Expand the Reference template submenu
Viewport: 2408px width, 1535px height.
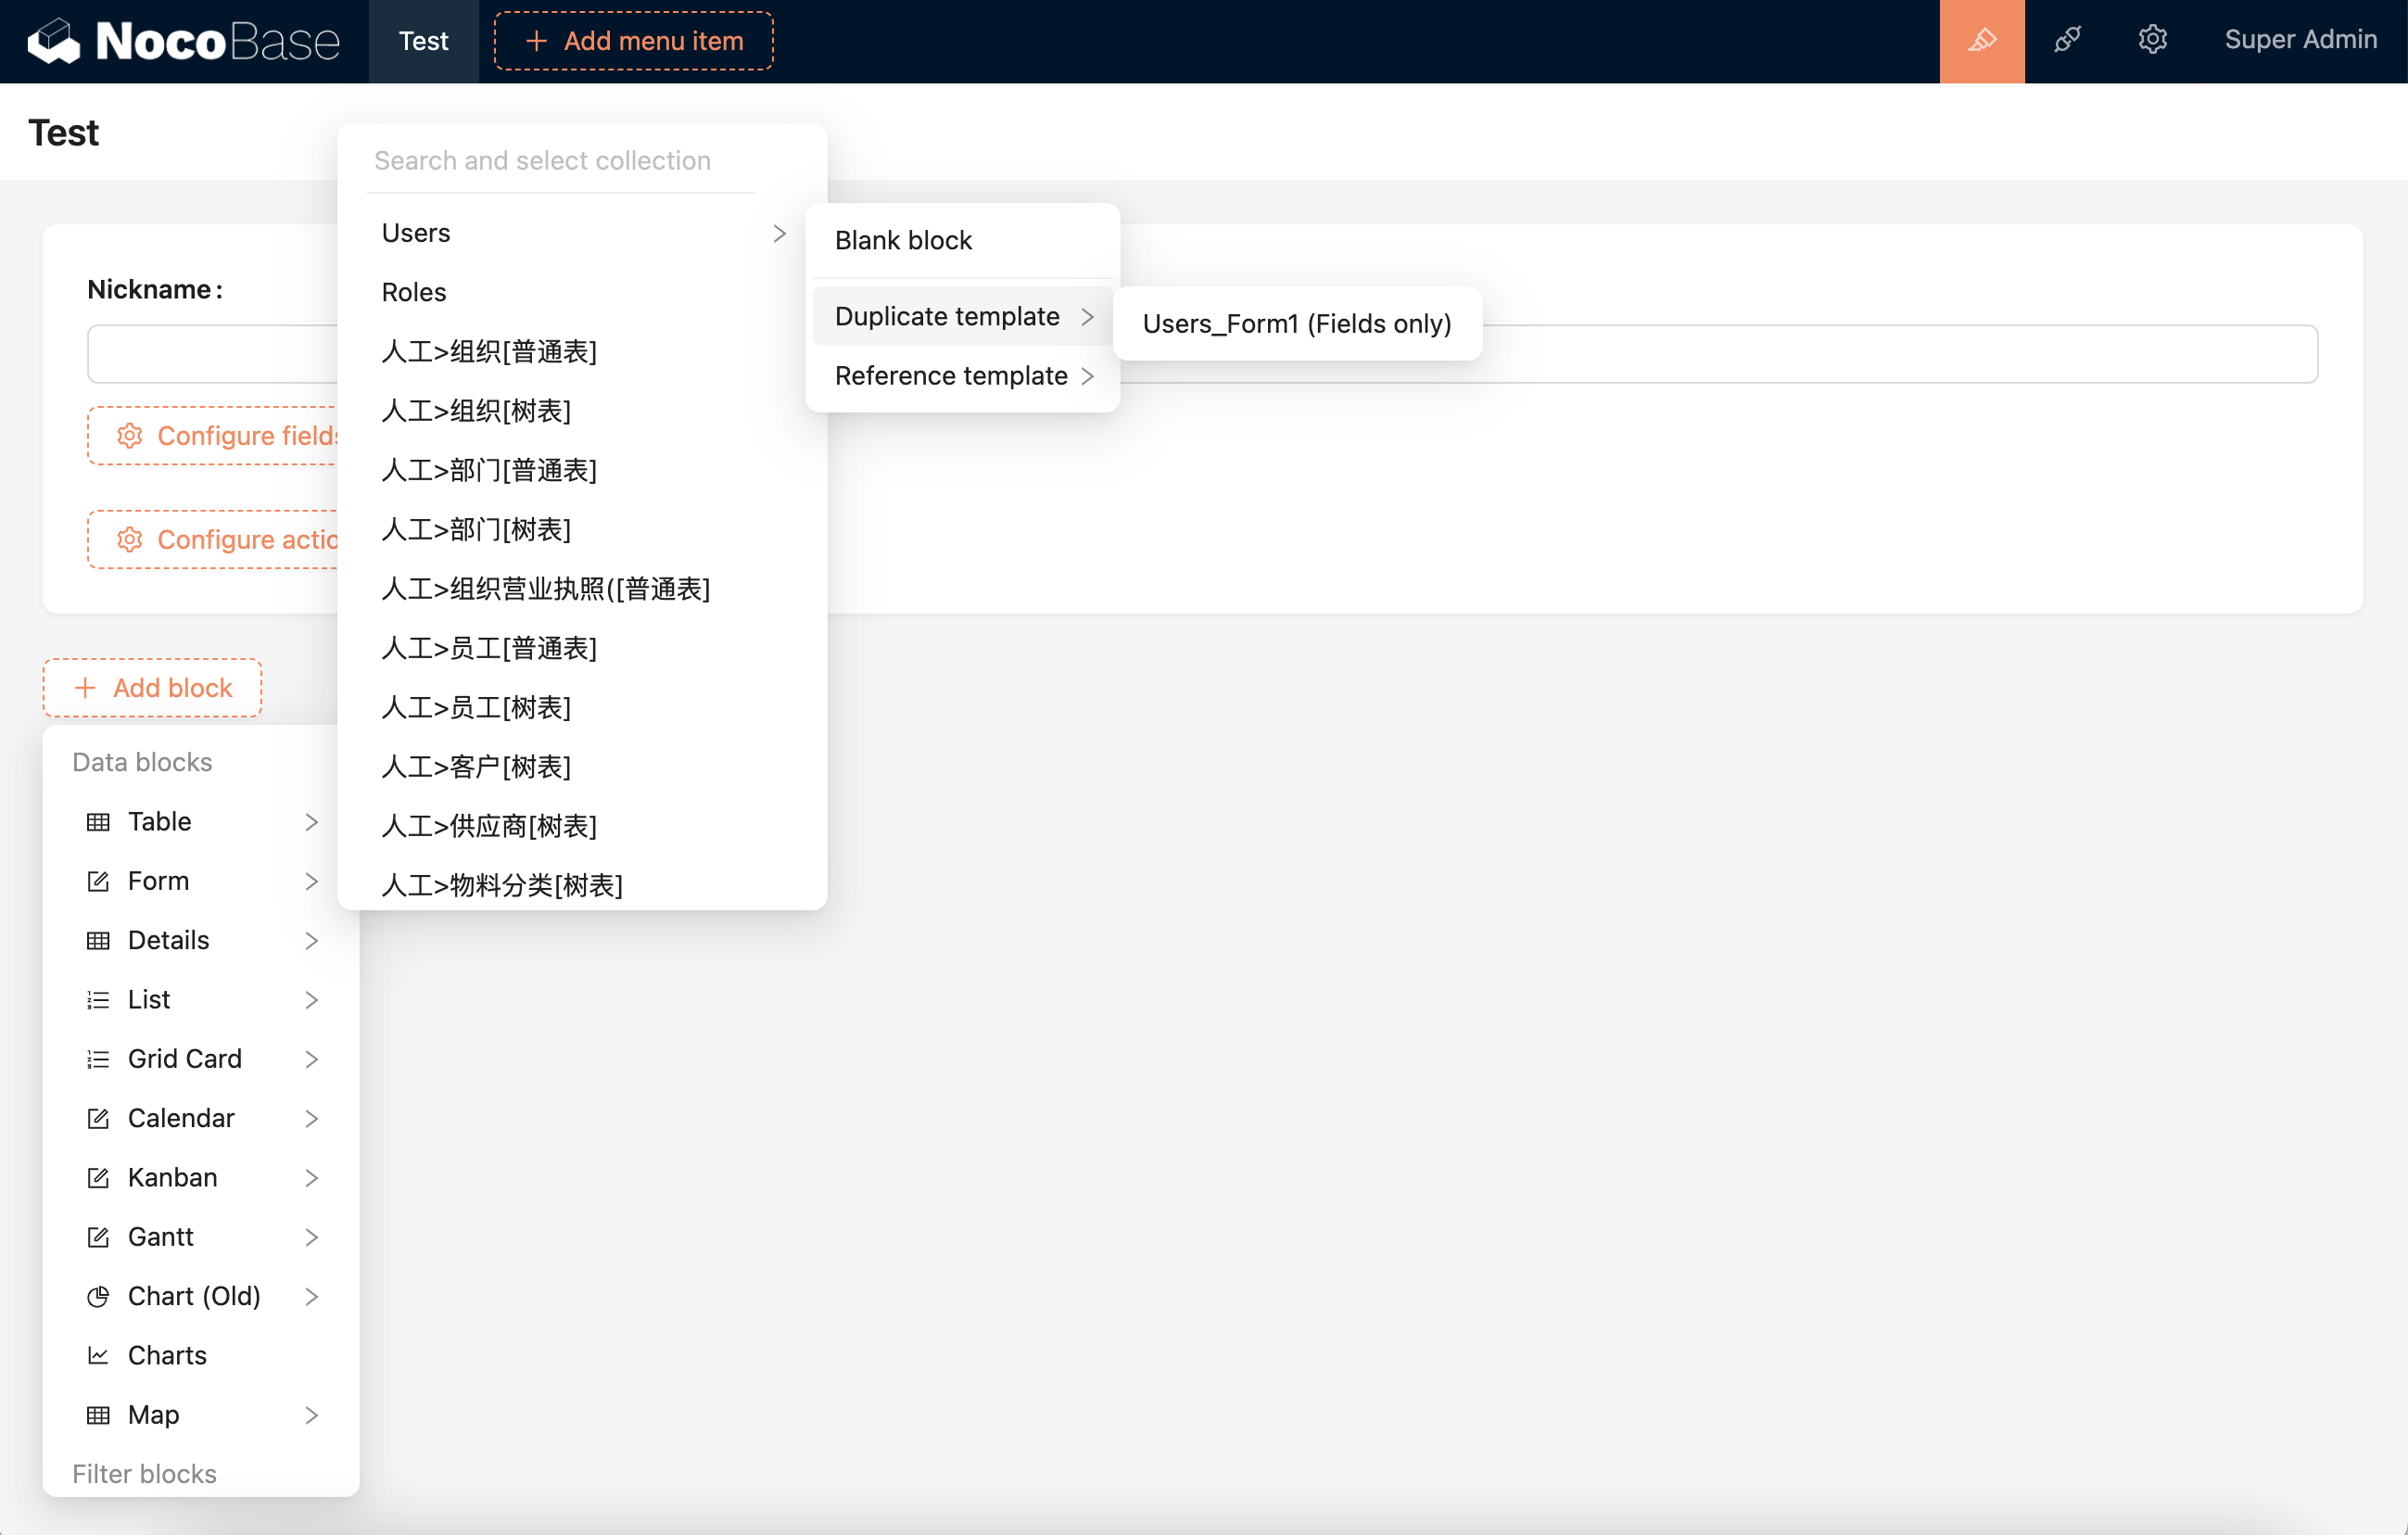1087,376
